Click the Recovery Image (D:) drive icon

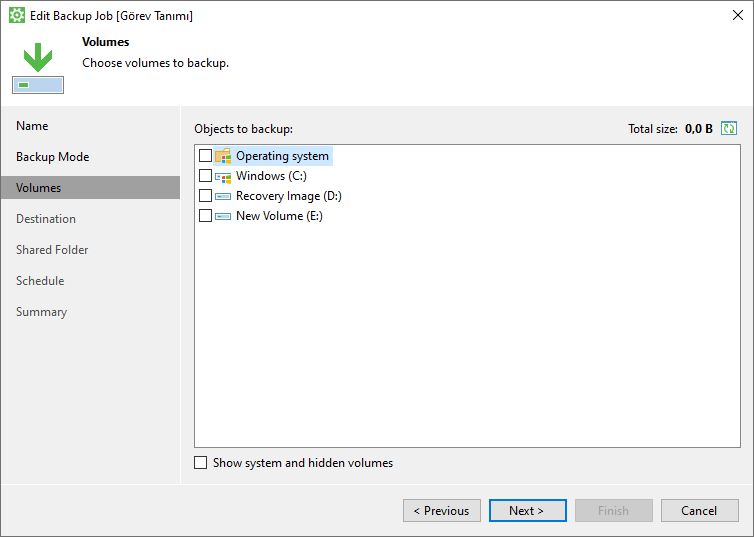pos(223,196)
